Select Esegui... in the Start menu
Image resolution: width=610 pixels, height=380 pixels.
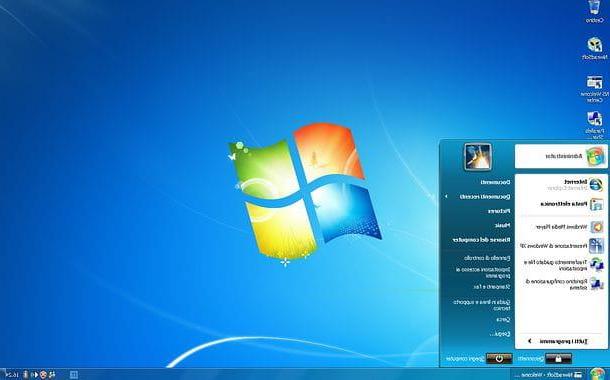pos(500,334)
